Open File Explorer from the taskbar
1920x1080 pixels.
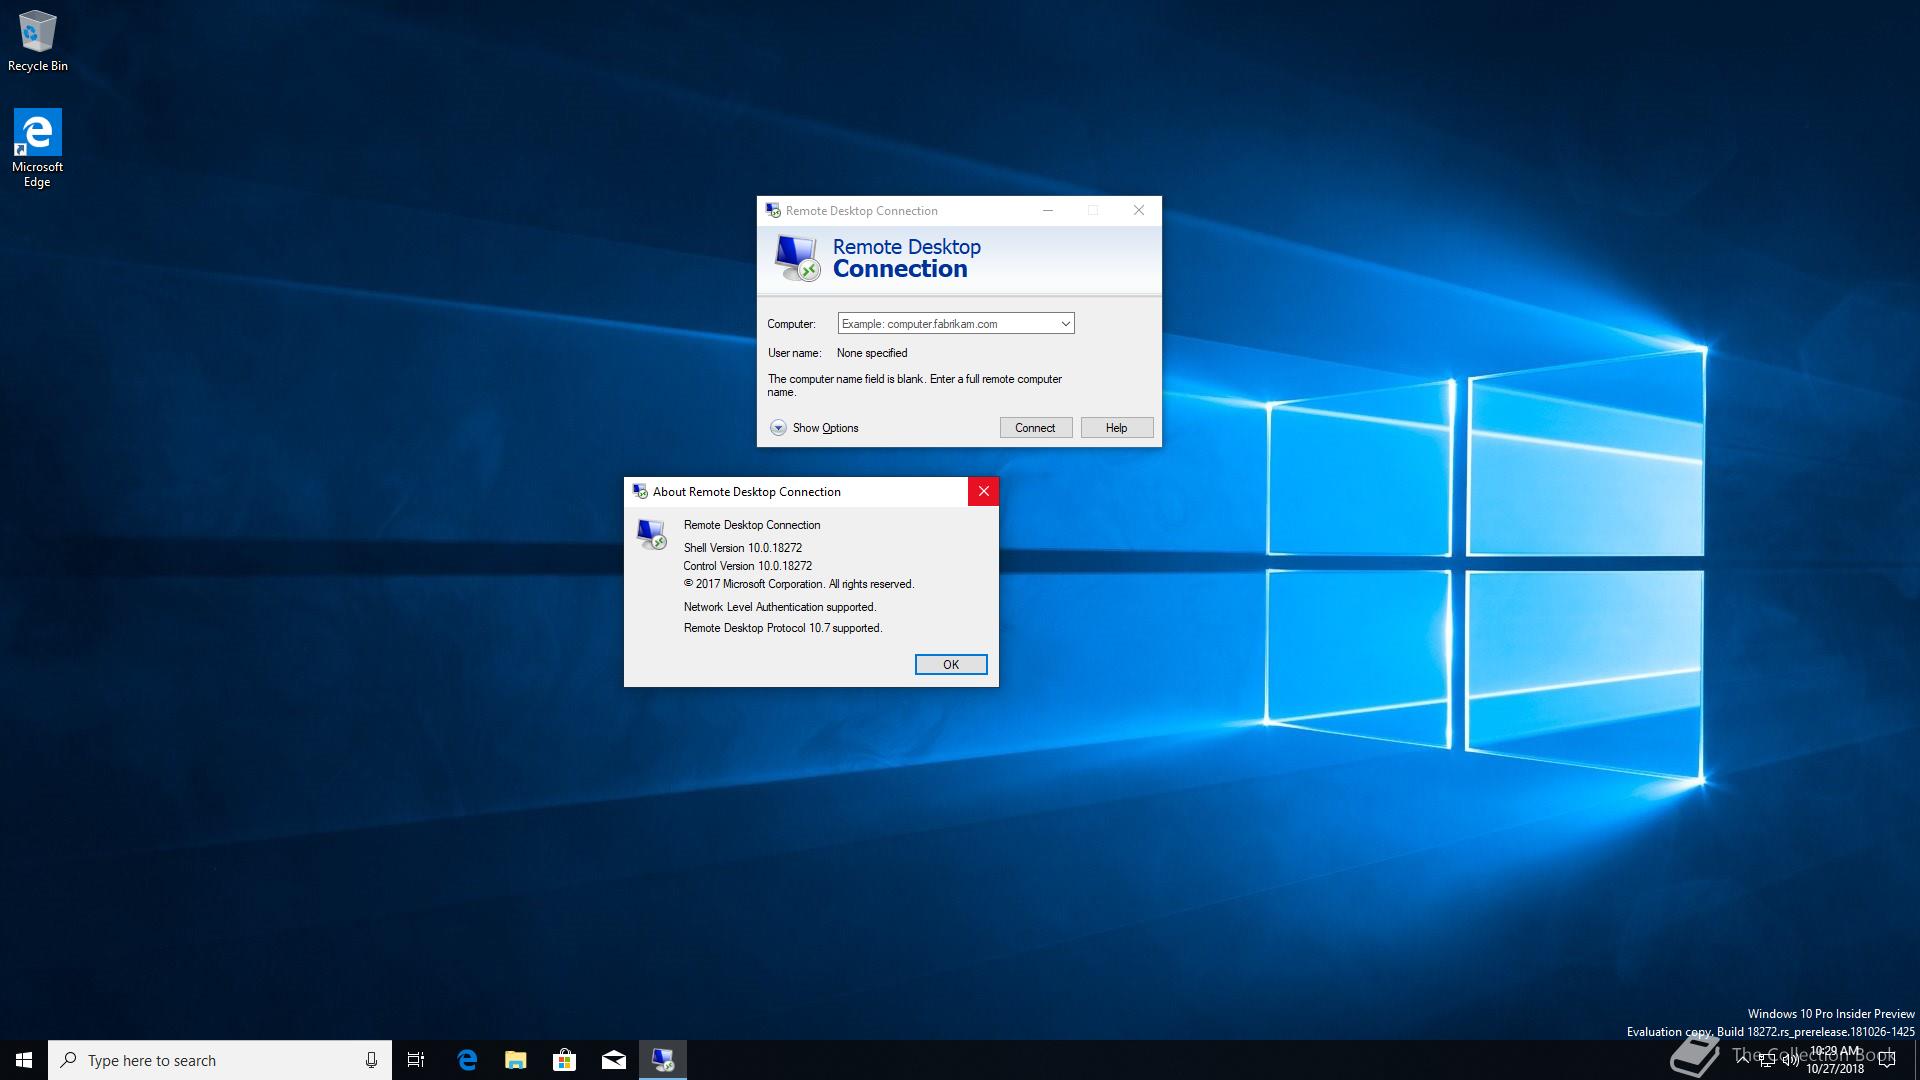pyautogui.click(x=516, y=1060)
